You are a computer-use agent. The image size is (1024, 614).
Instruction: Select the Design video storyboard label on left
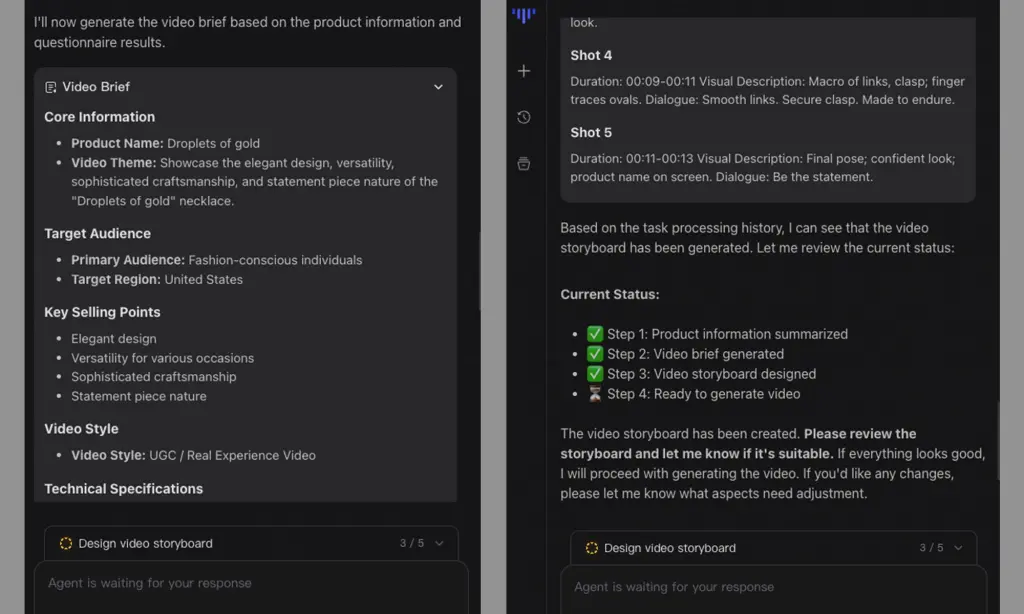point(145,543)
